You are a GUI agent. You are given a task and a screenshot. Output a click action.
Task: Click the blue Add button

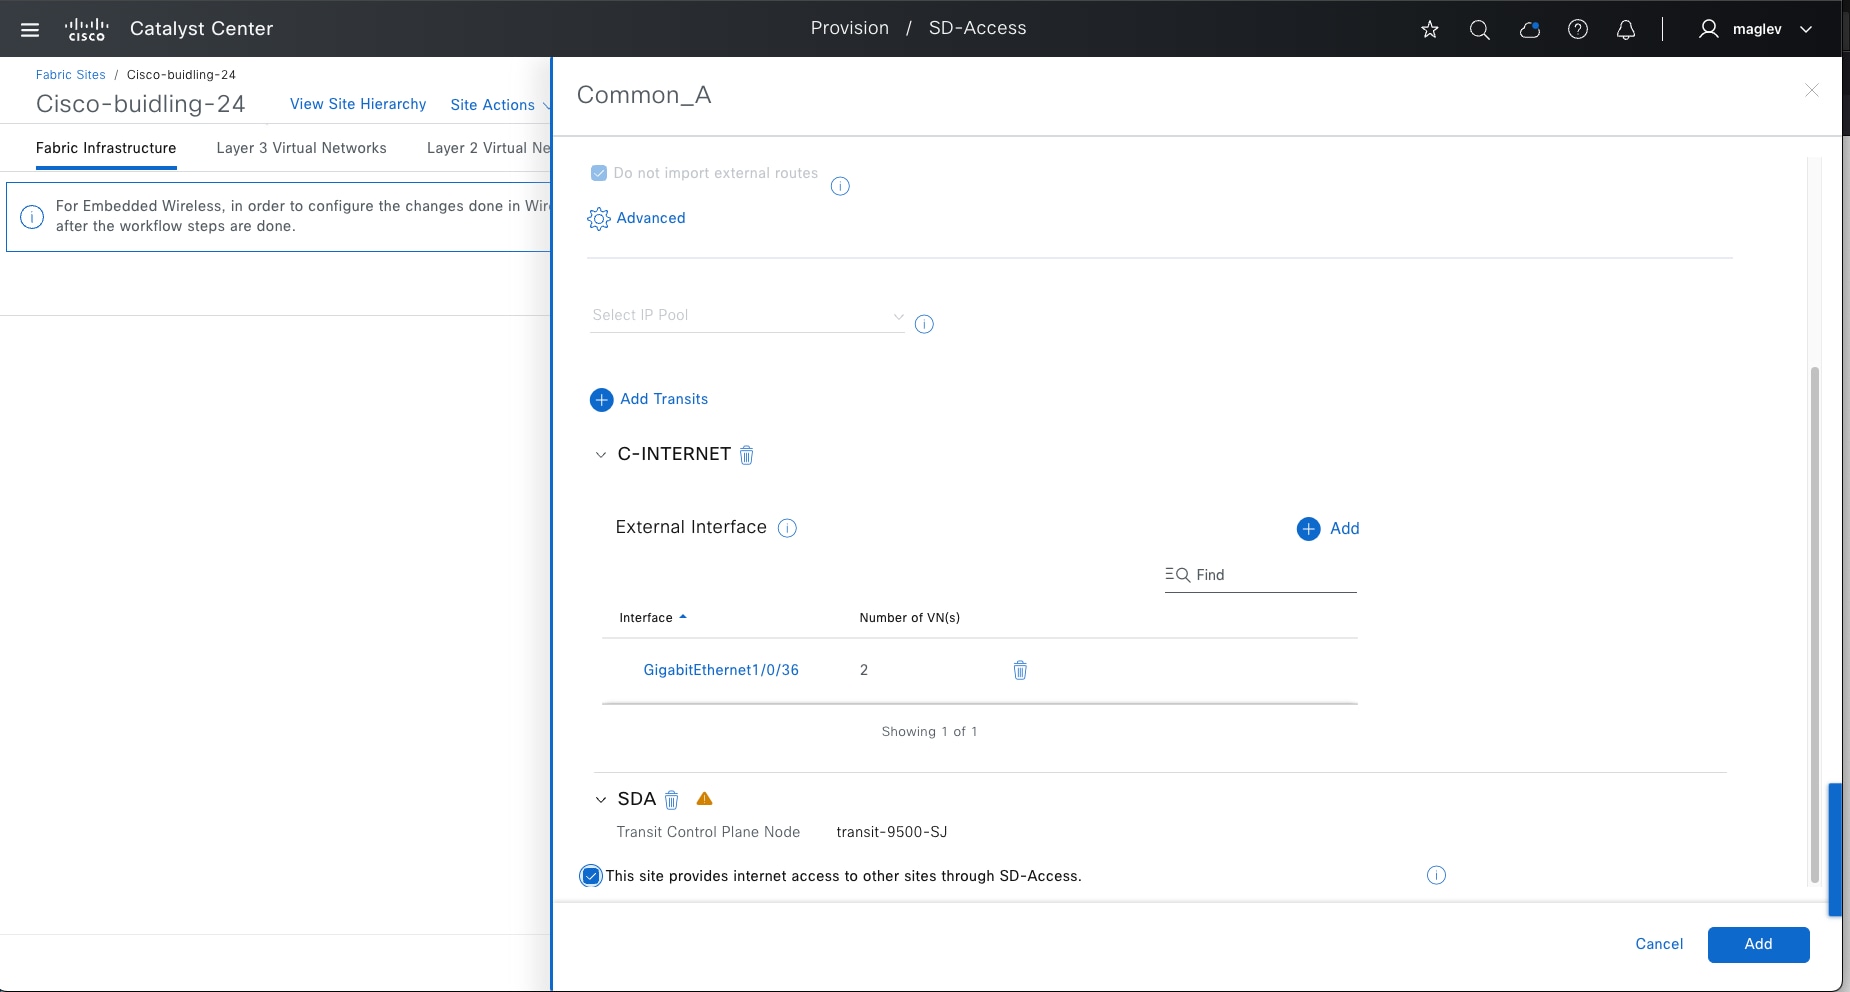point(1758,944)
